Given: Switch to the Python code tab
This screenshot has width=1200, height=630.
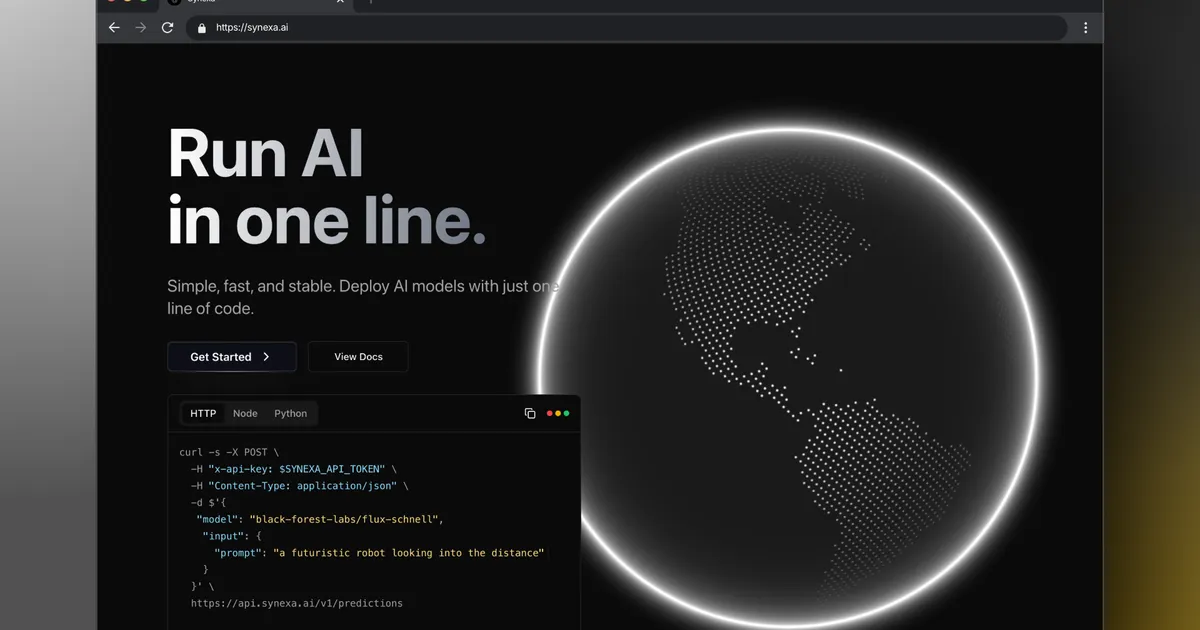Looking at the screenshot, I should click(290, 413).
